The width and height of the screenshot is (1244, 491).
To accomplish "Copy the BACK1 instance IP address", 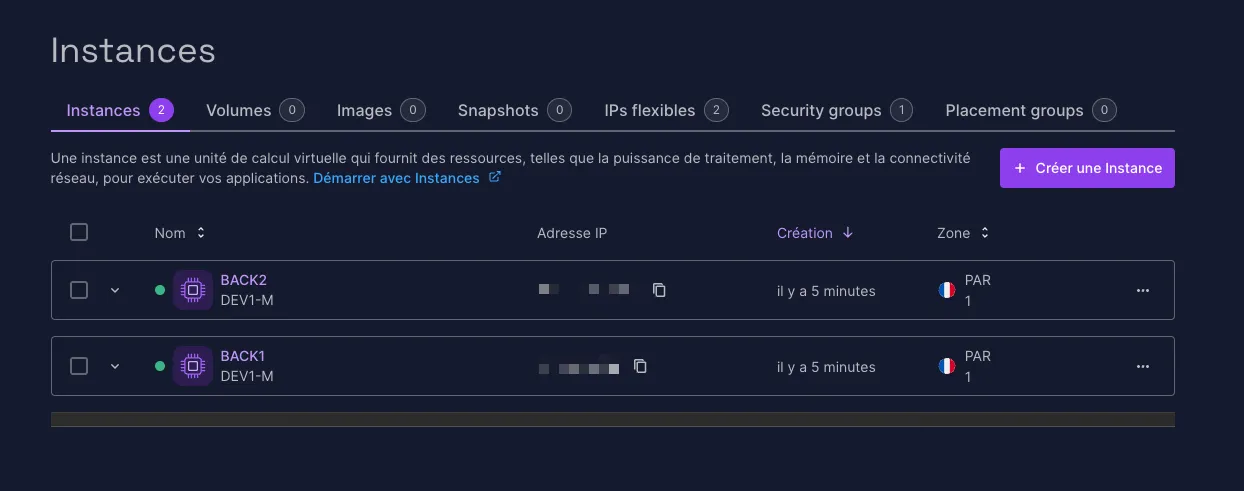I will 640,366.
